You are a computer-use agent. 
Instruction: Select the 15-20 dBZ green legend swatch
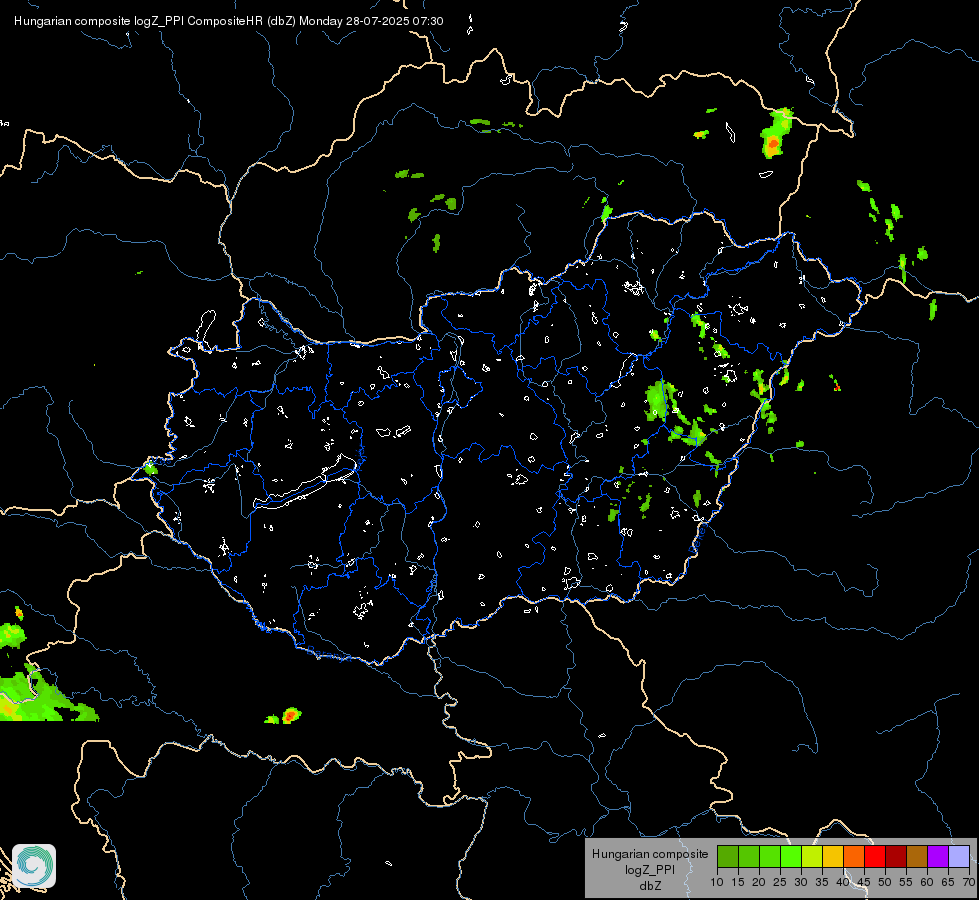point(749,856)
